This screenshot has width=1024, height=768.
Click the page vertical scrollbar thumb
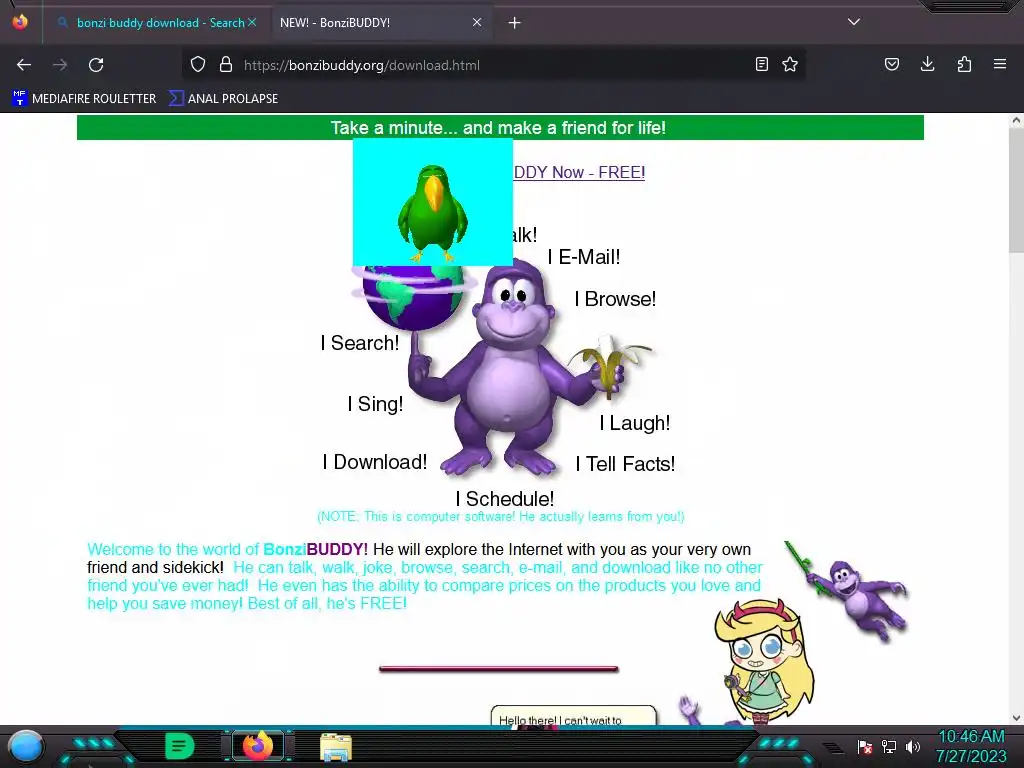[x=1016, y=189]
